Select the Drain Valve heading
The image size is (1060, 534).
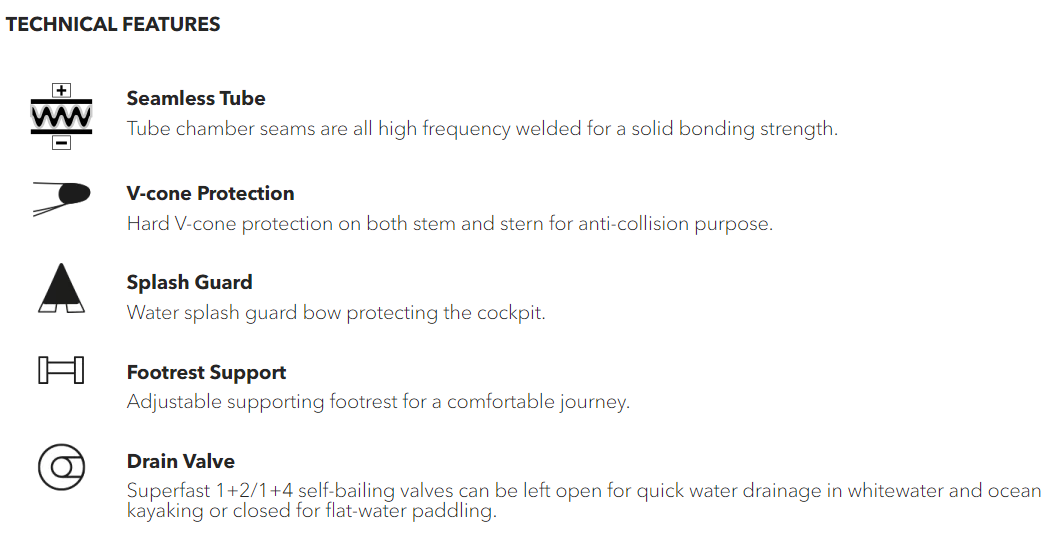181,462
